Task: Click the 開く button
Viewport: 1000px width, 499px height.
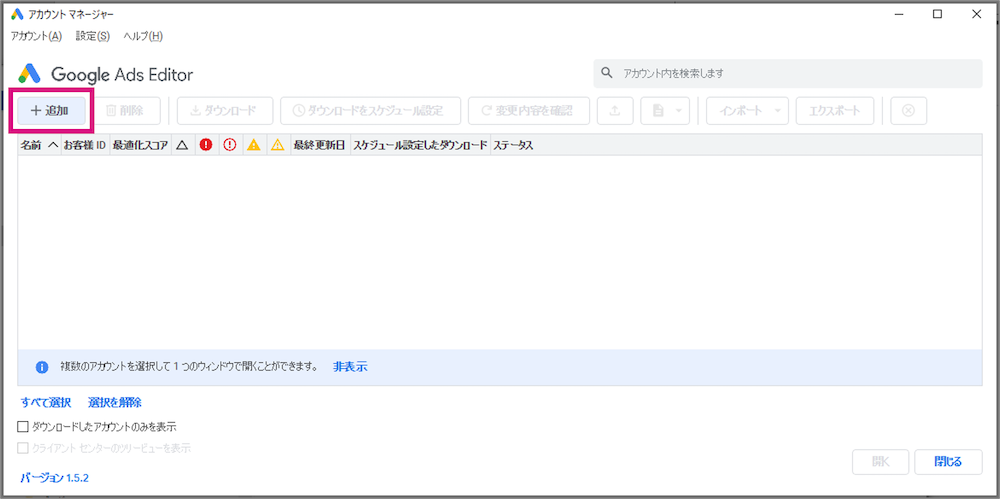Action: pos(880,462)
